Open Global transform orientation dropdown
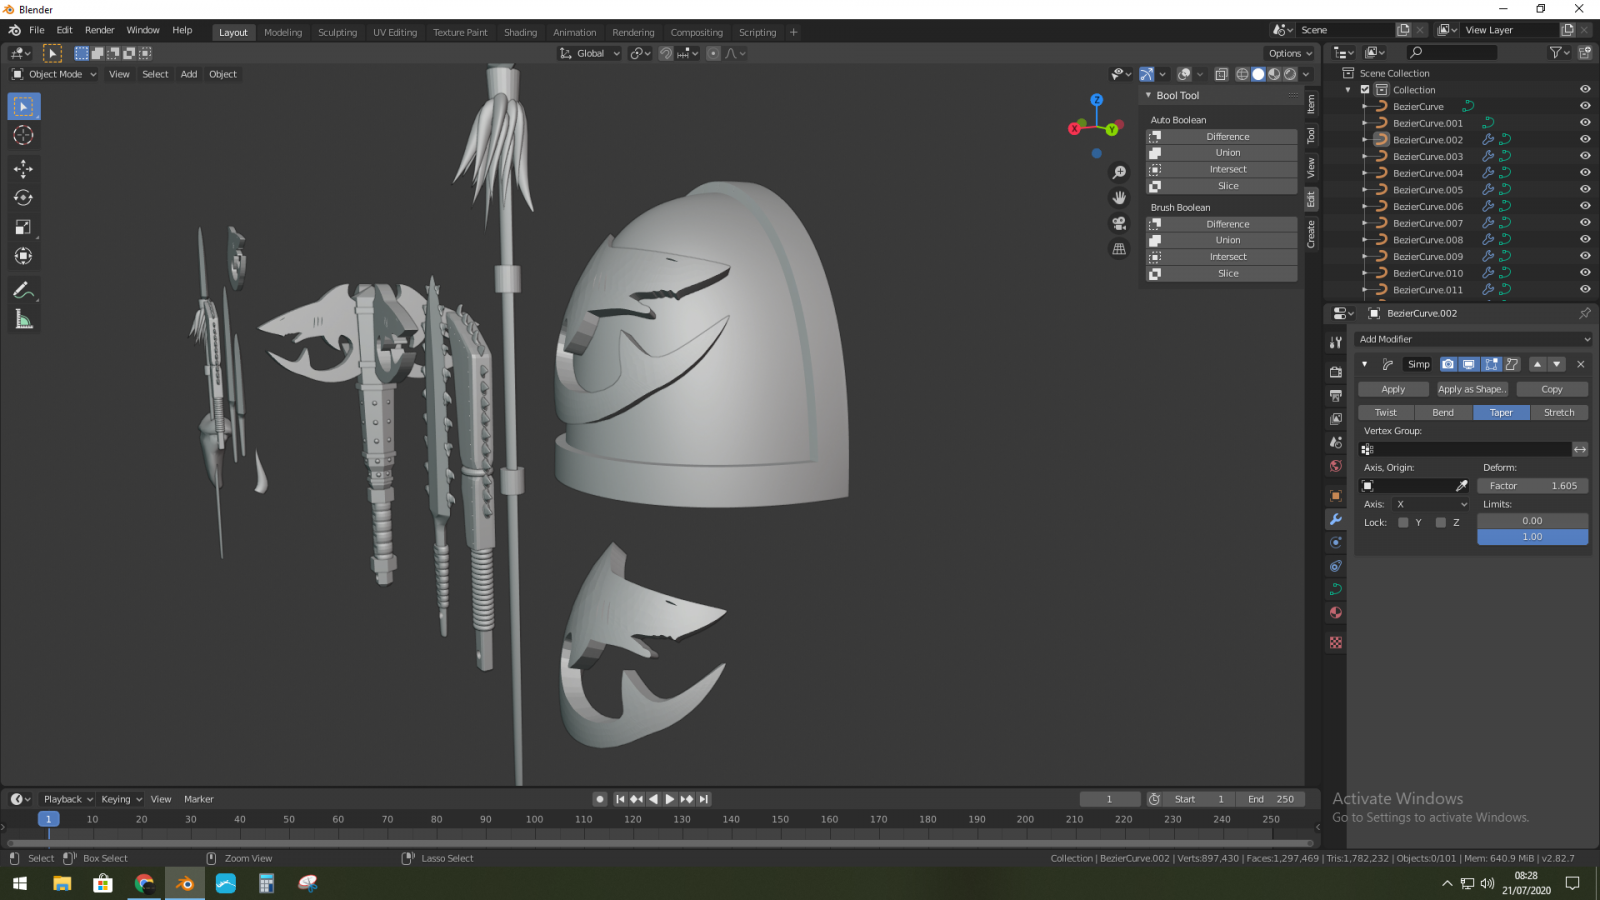Viewport: 1600px width, 900px height. [x=590, y=53]
